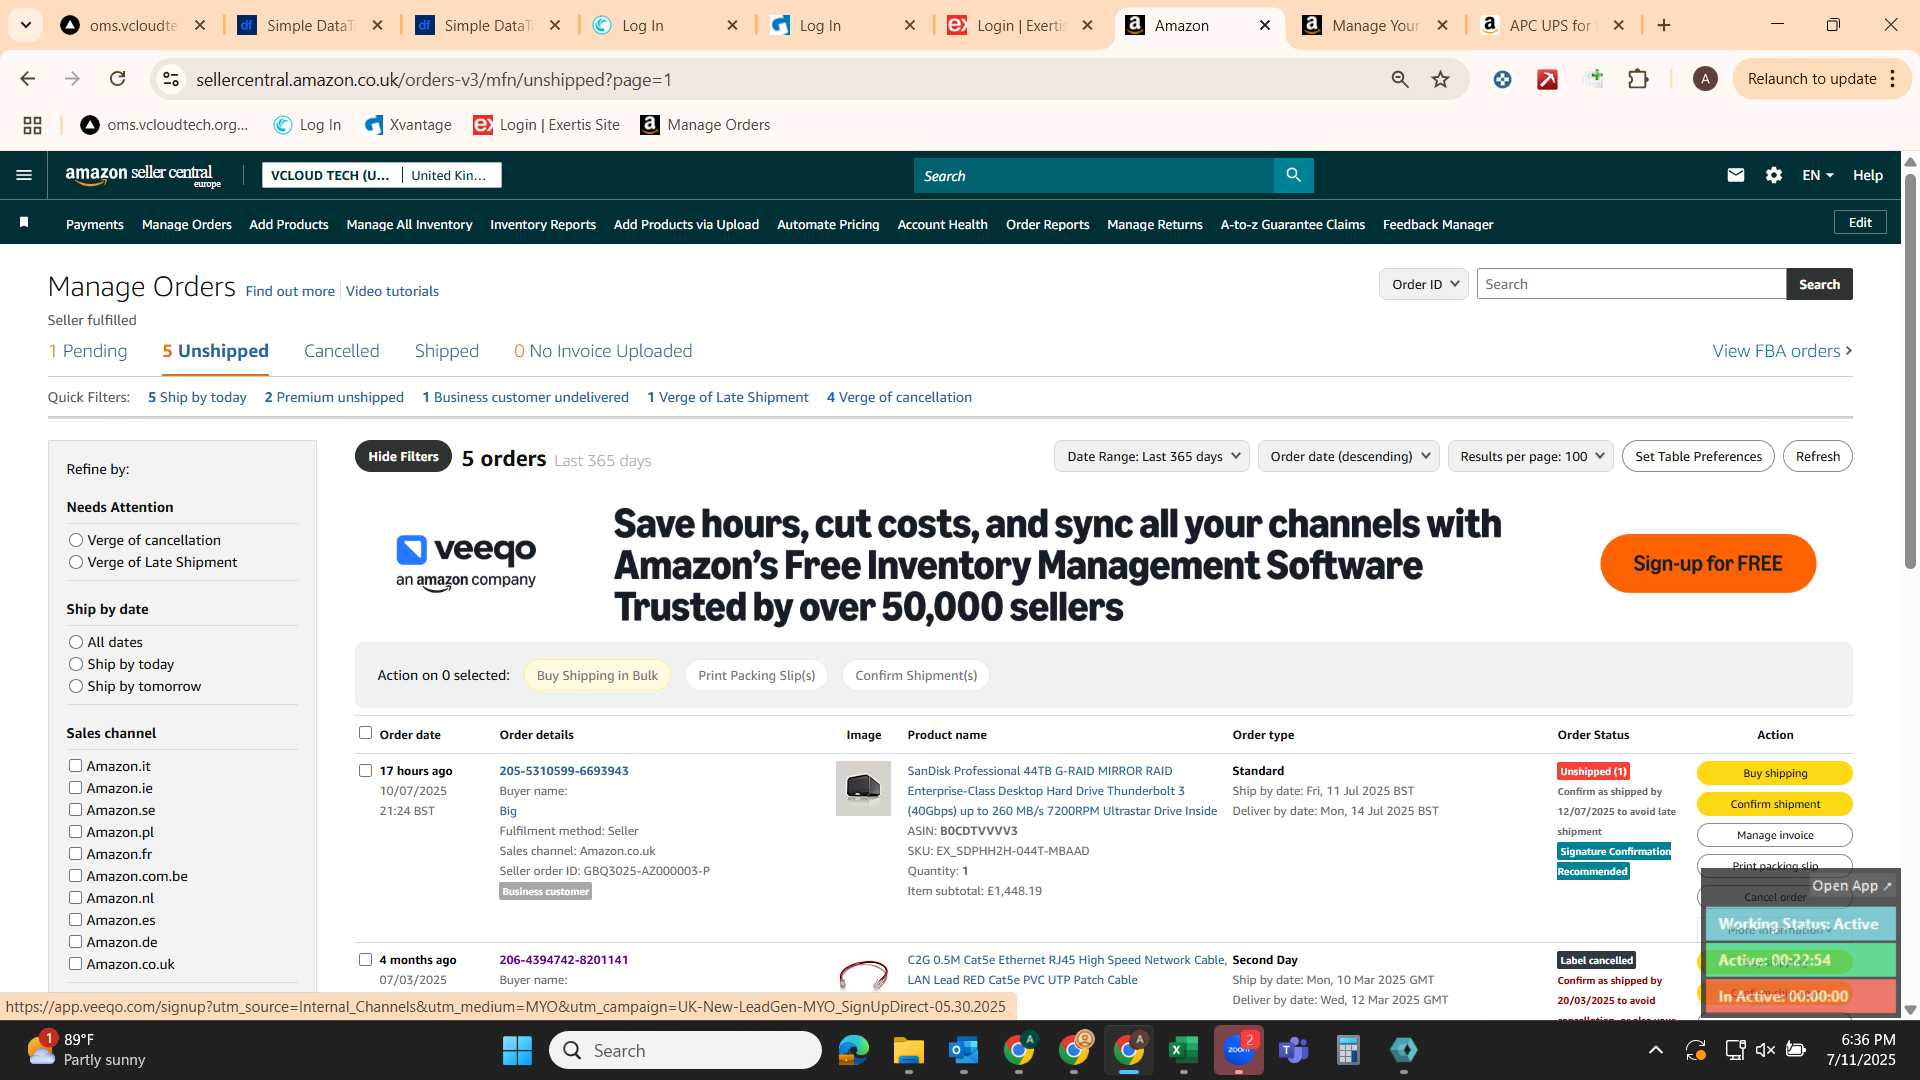The width and height of the screenshot is (1920, 1080).
Task: Select order 205-5310599-6693943 checkbox
Action: click(x=365, y=770)
